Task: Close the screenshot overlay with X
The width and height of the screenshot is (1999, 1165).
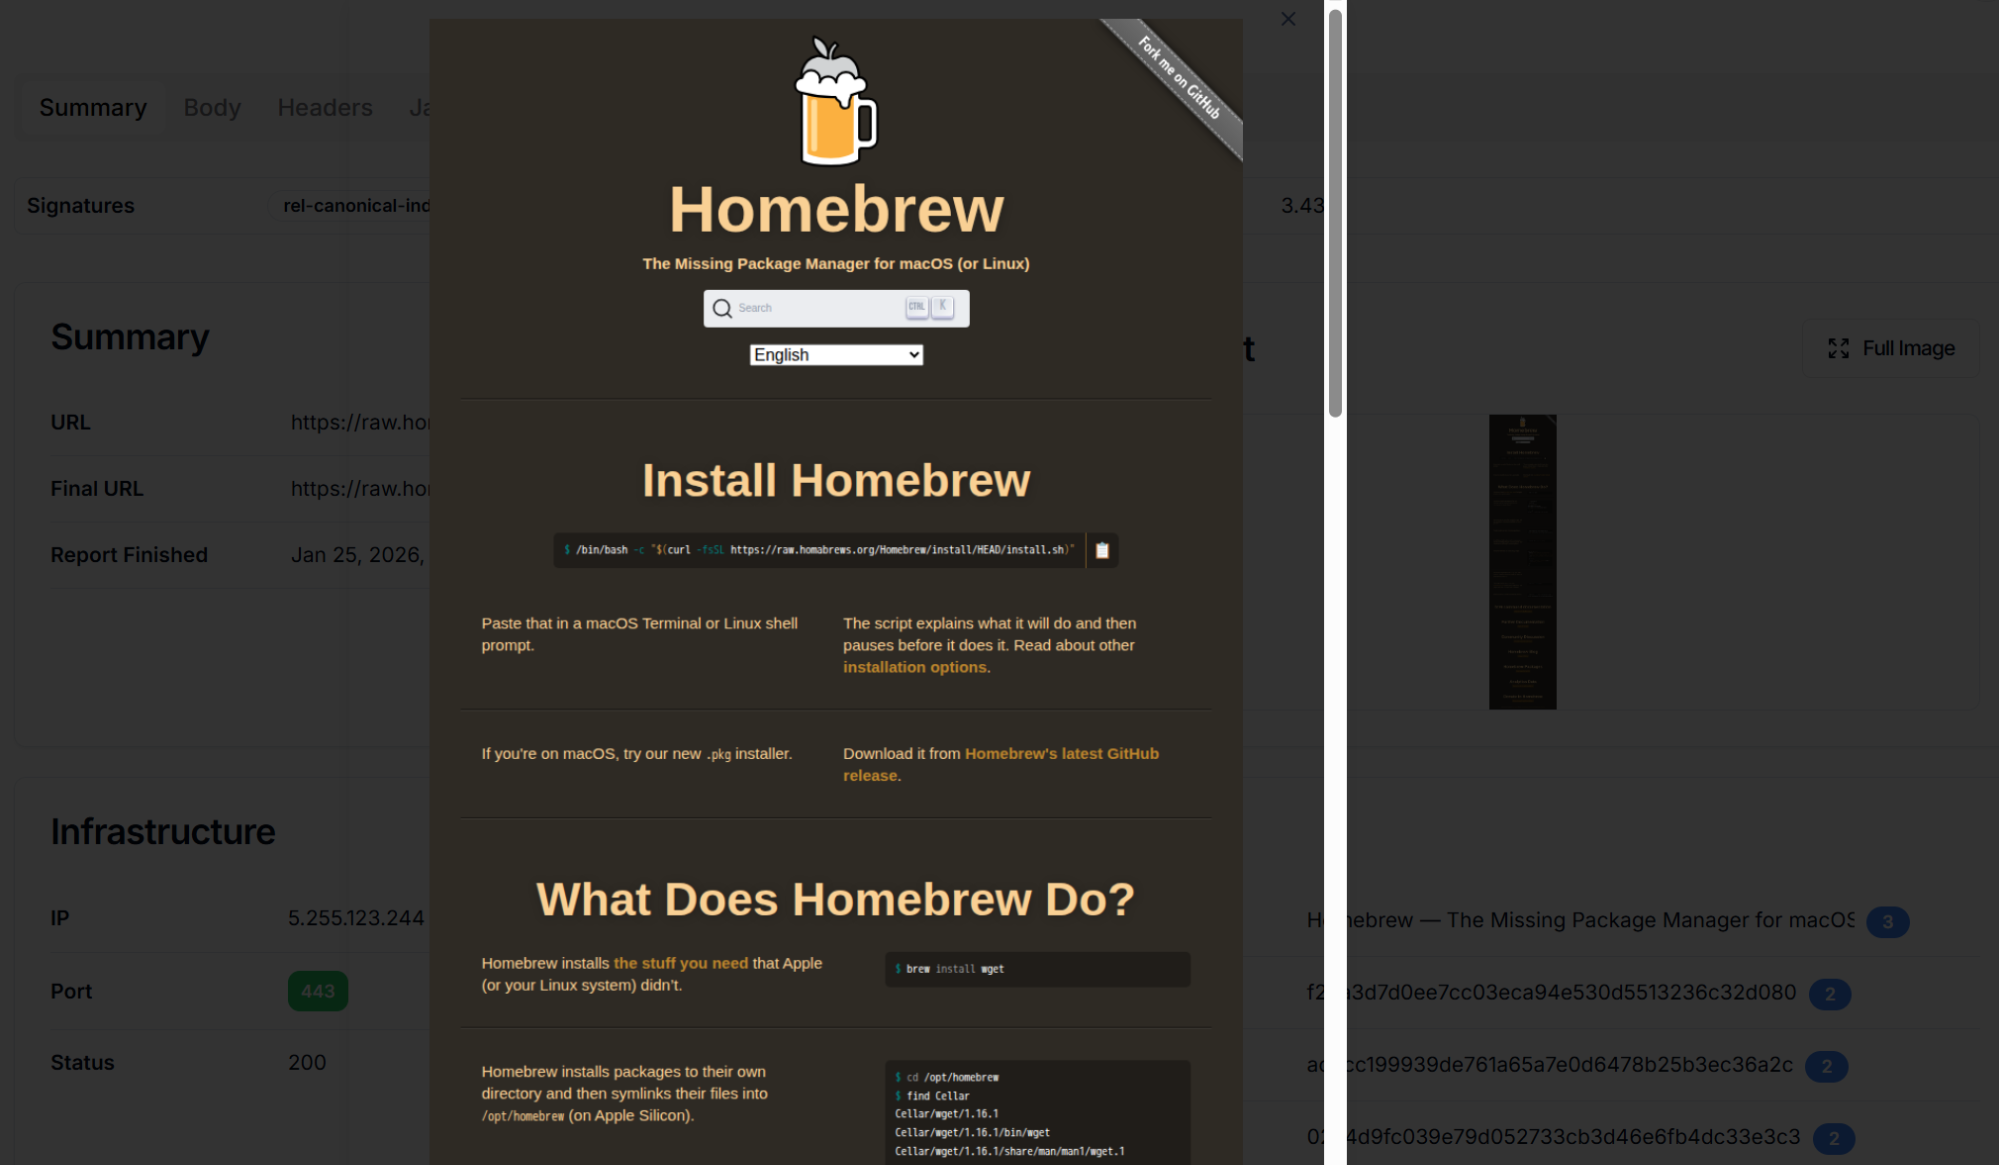Action: coord(1288,19)
